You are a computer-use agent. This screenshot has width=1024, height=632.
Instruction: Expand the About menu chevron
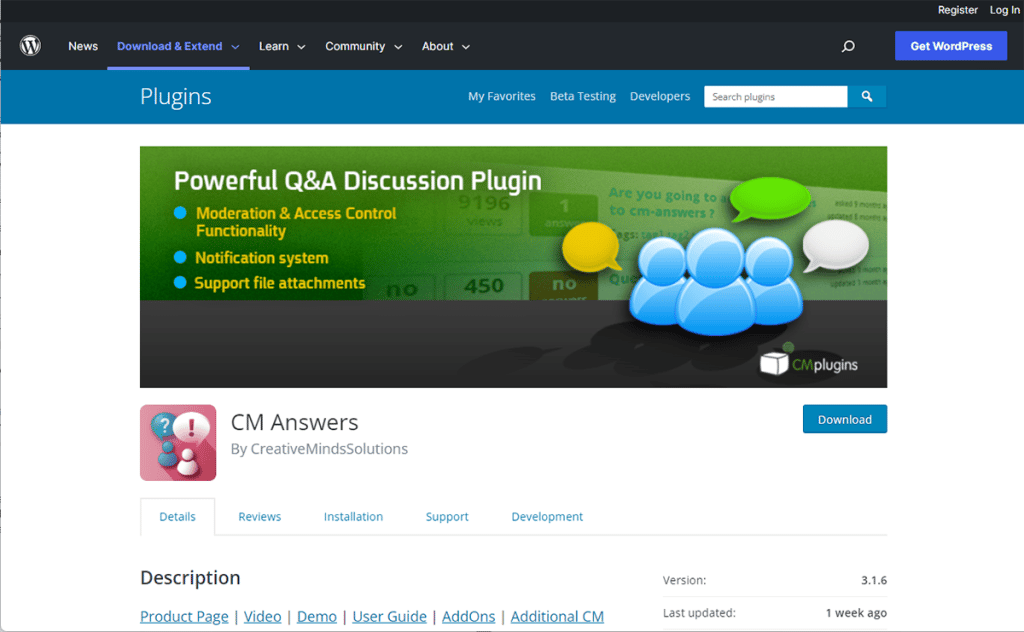tap(466, 47)
